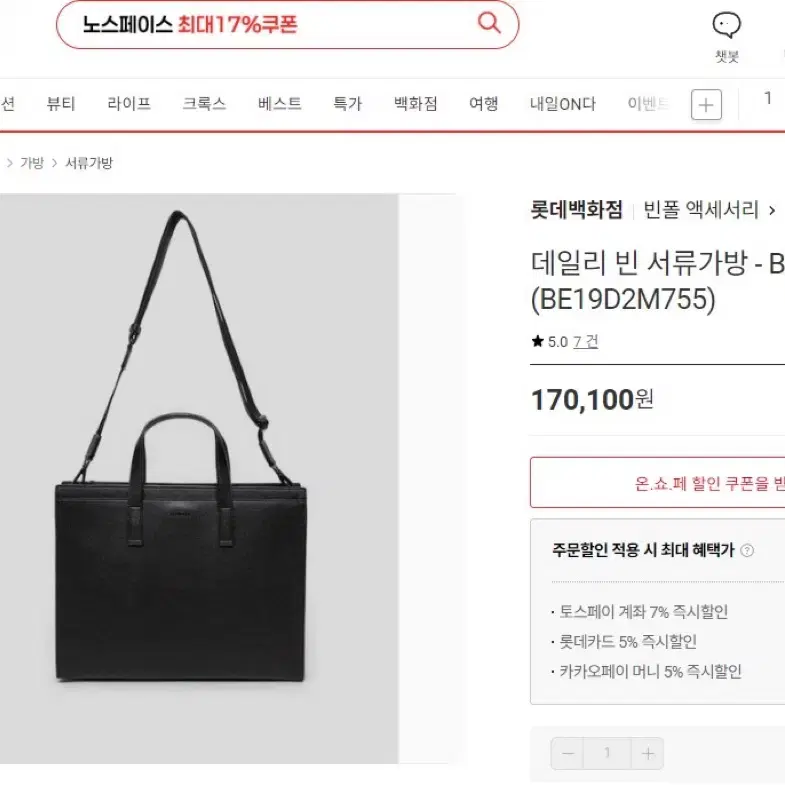Click the breadcrumb arrow before 가방
This screenshot has width=785, height=785.
pyautogui.click(x=9, y=163)
